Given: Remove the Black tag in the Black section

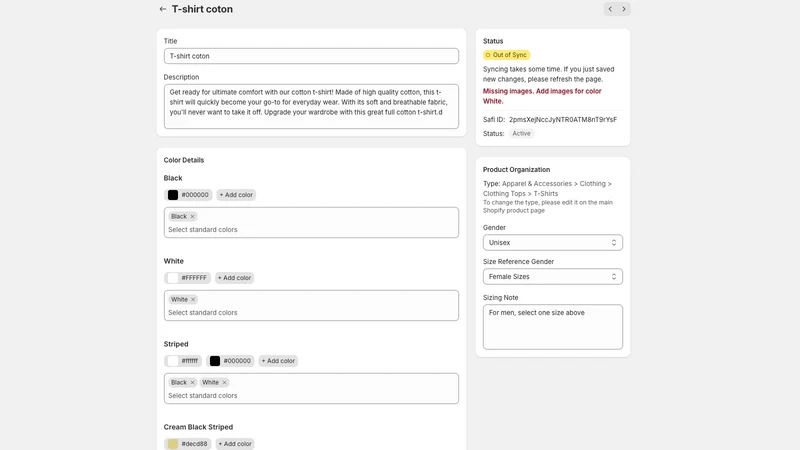Looking at the screenshot, I should click(x=192, y=216).
